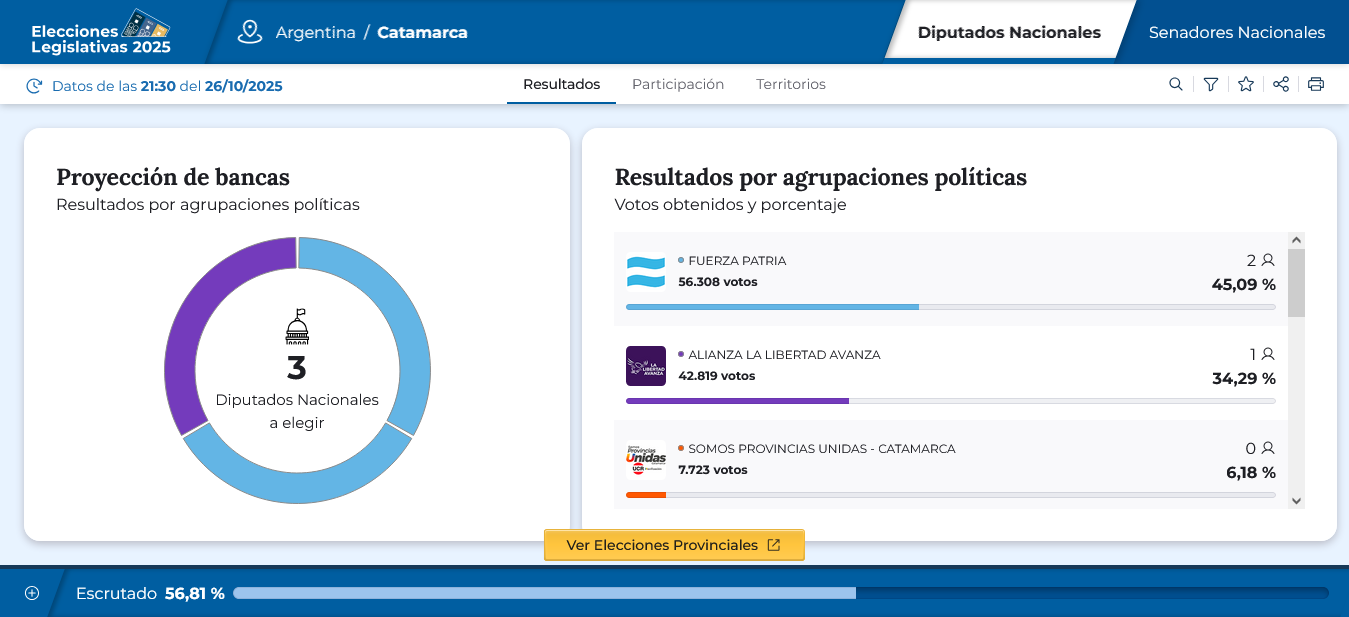Click La Libertad Avanza party logo
1349x617 pixels.
pyautogui.click(x=646, y=366)
